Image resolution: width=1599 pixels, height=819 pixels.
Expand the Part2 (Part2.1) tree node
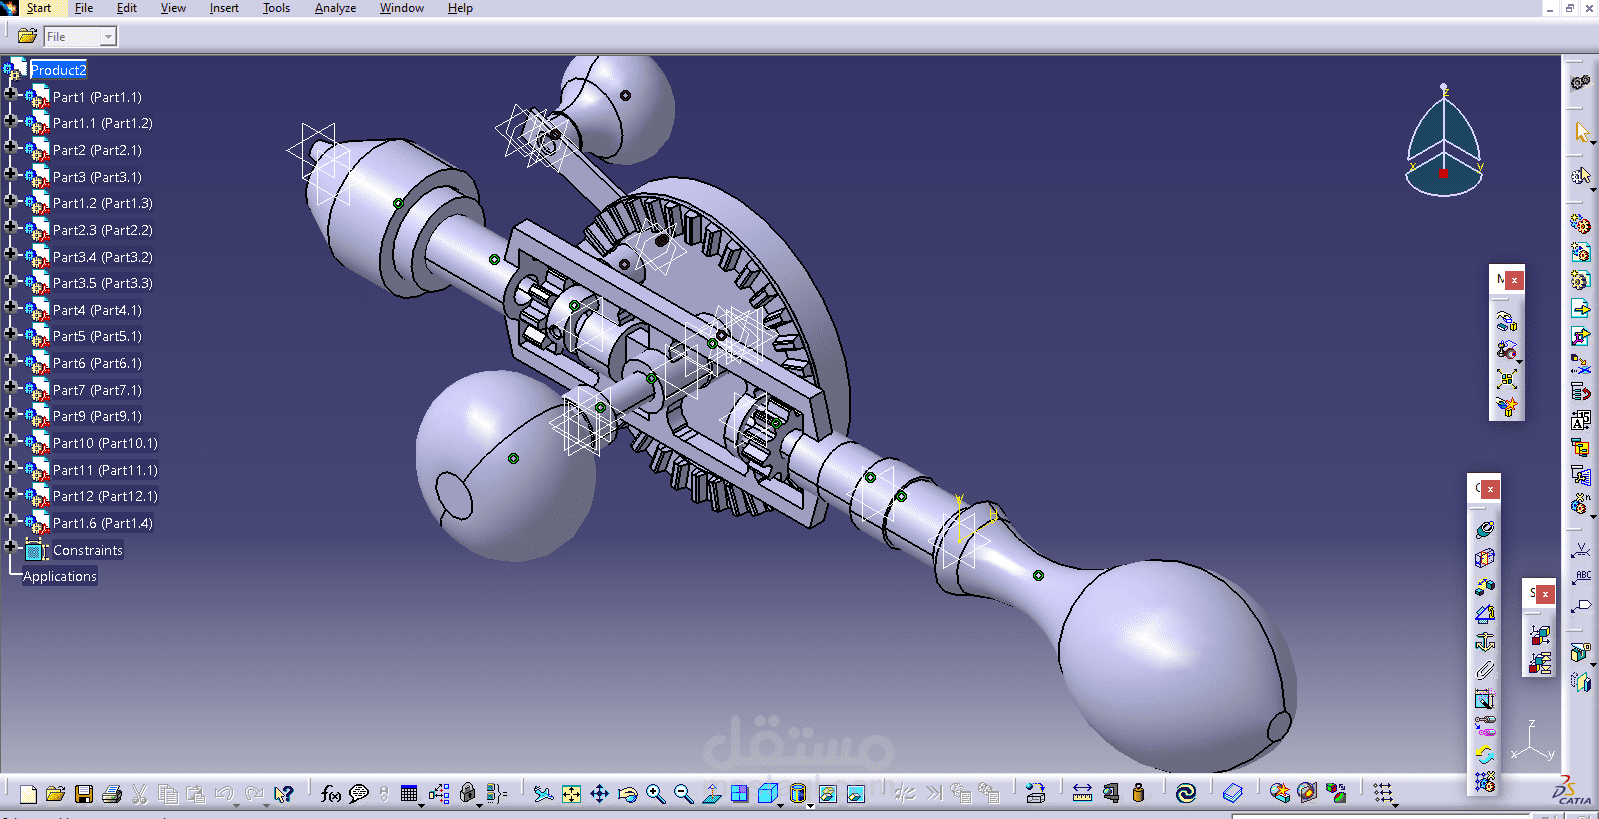coord(11,149)
